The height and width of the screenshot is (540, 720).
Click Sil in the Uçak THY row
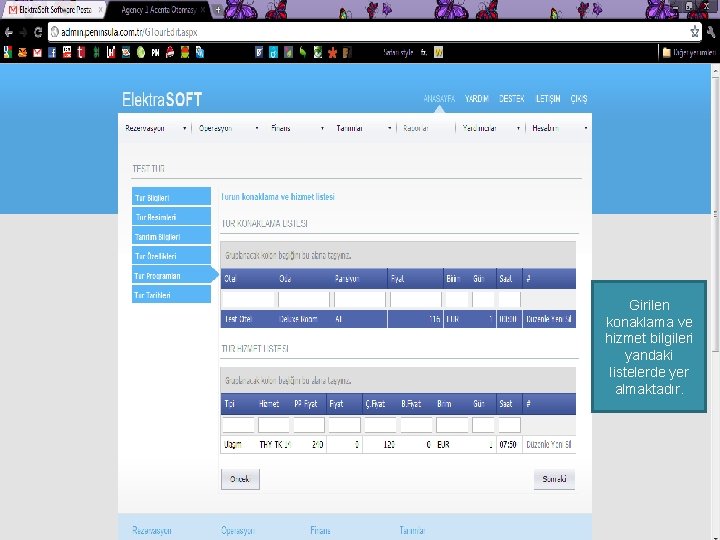tap(568, 444)
